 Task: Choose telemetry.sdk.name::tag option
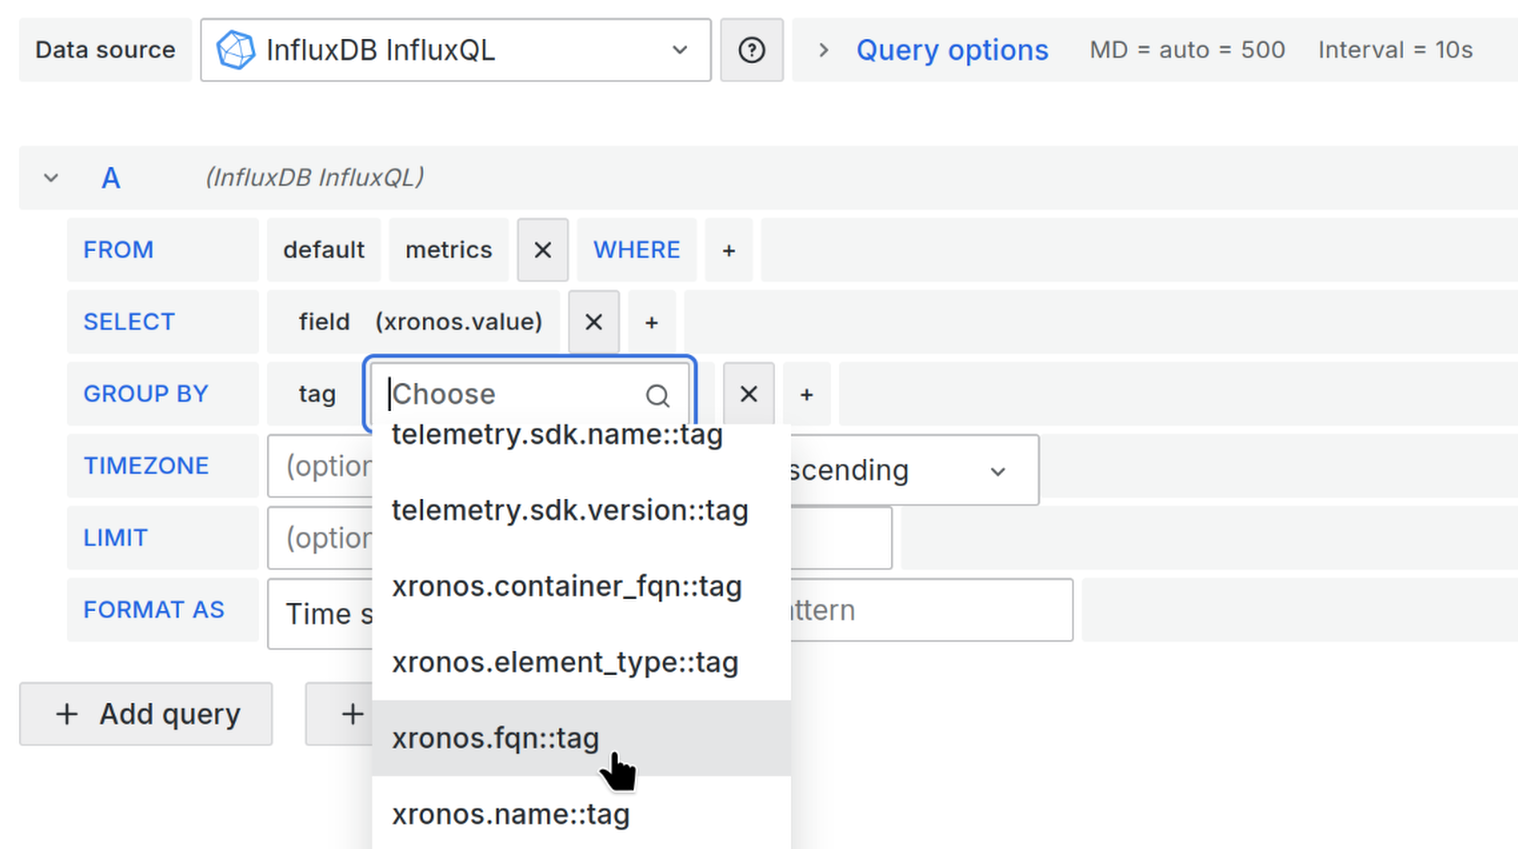click(x=581, y=437)
